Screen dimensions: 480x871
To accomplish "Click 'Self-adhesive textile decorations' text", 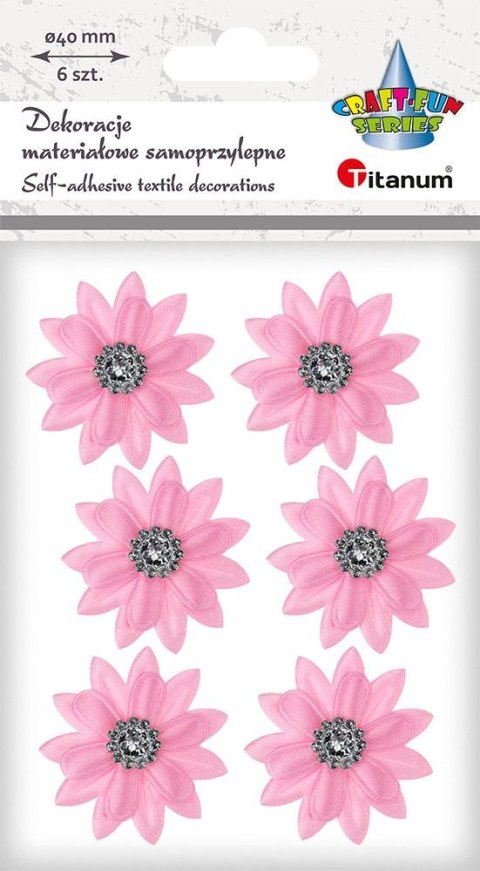I will point(148,184).
